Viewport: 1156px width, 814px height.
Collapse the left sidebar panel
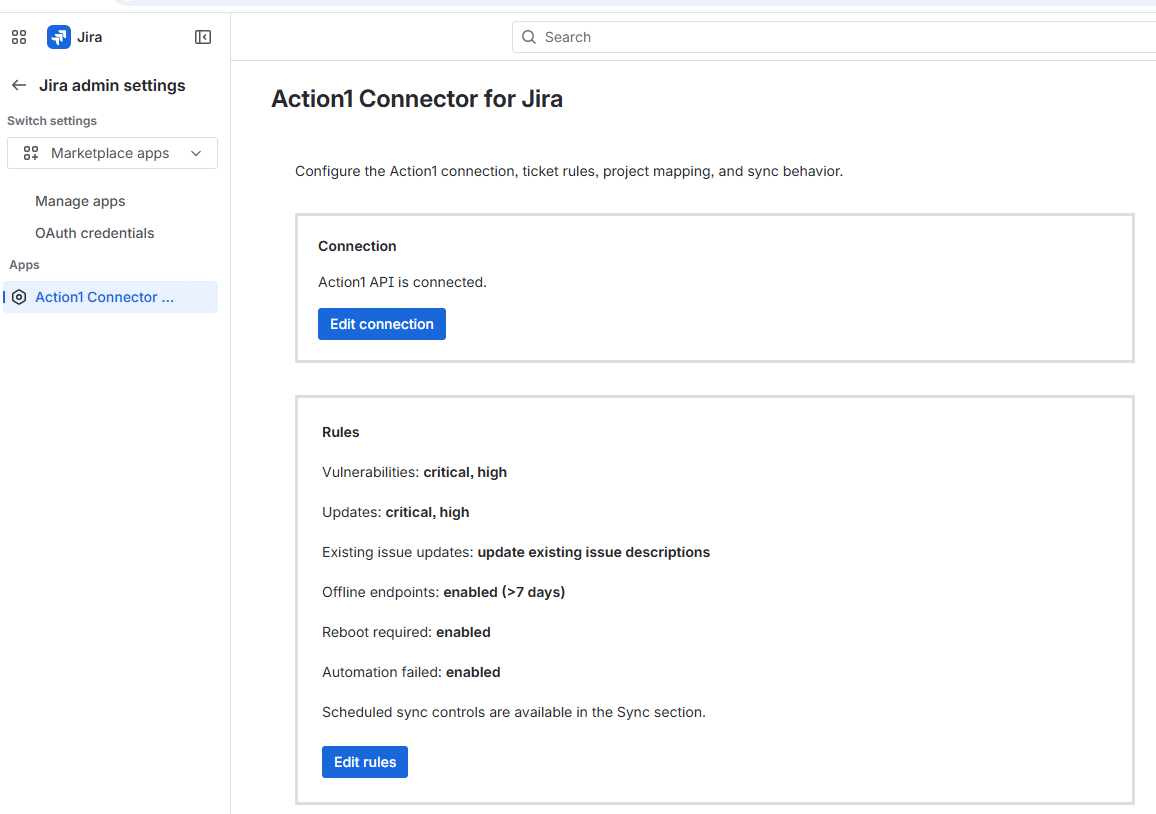pos(202,37)
